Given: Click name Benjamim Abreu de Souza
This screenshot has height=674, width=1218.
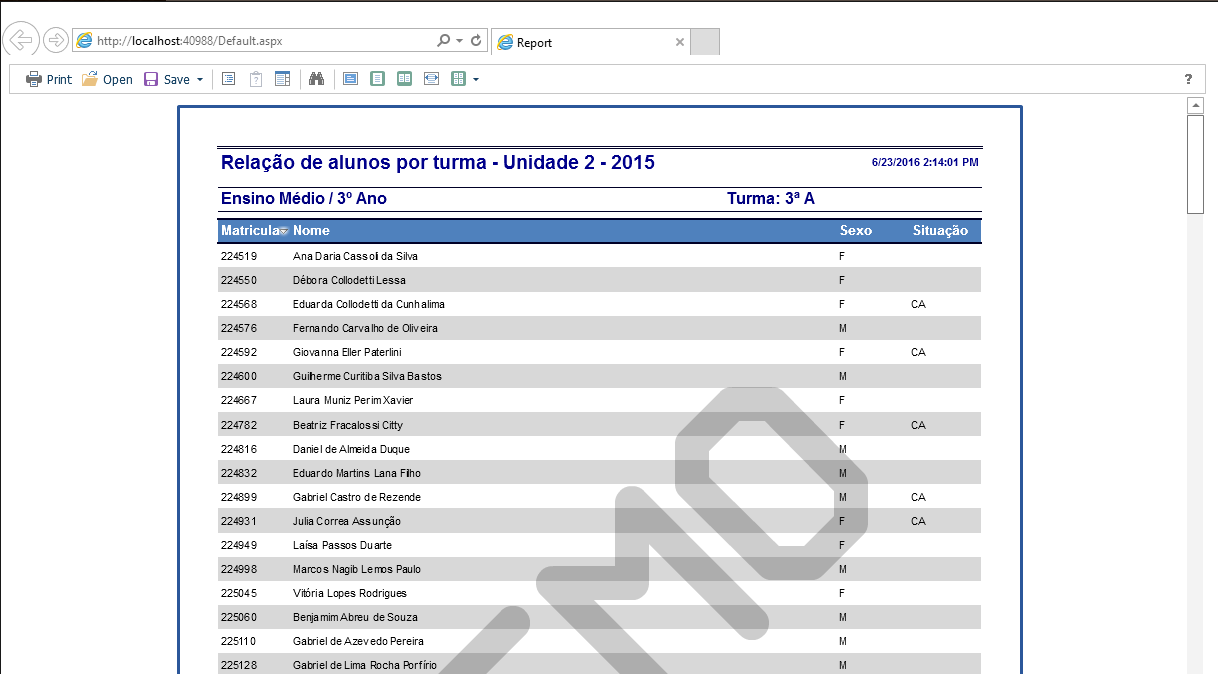Looking at the screenshot, I should tap(355, 617).
